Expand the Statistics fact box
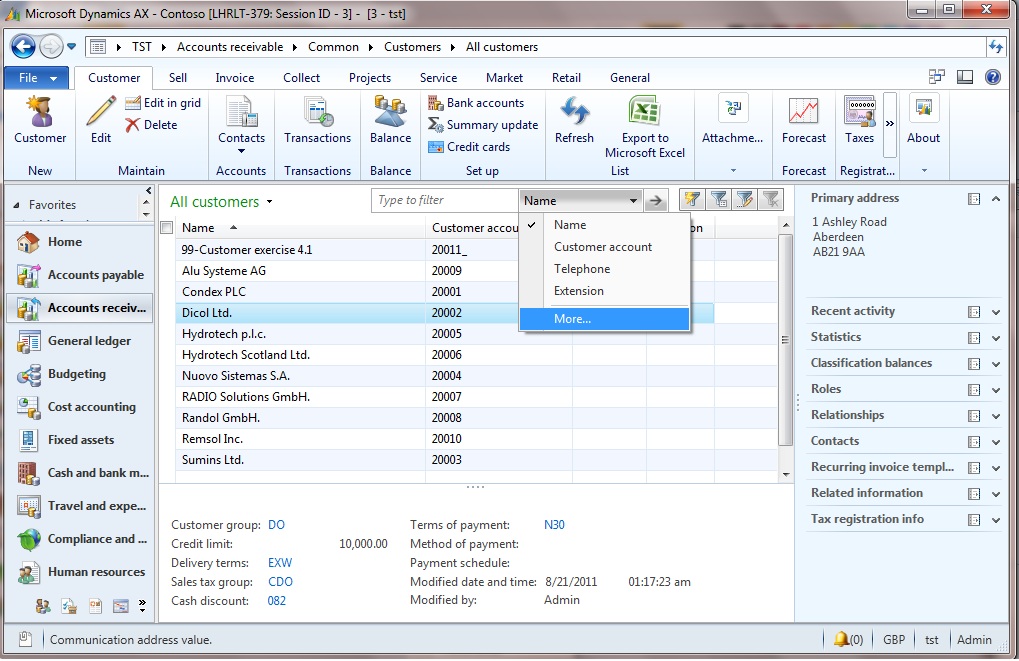 pos(996,338)
